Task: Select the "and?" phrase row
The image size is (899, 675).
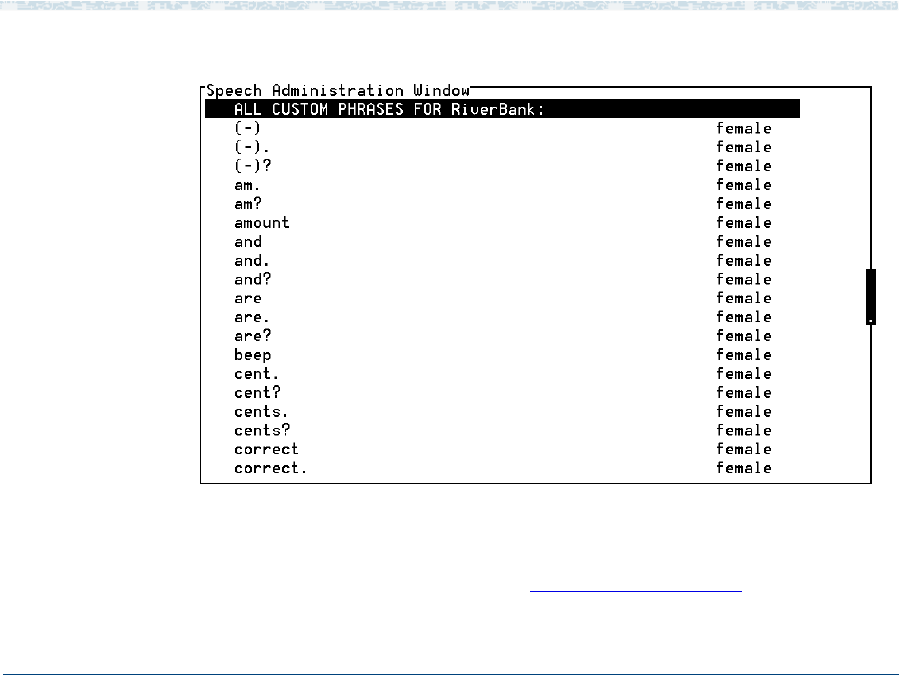Action: [x=502, y=279]
